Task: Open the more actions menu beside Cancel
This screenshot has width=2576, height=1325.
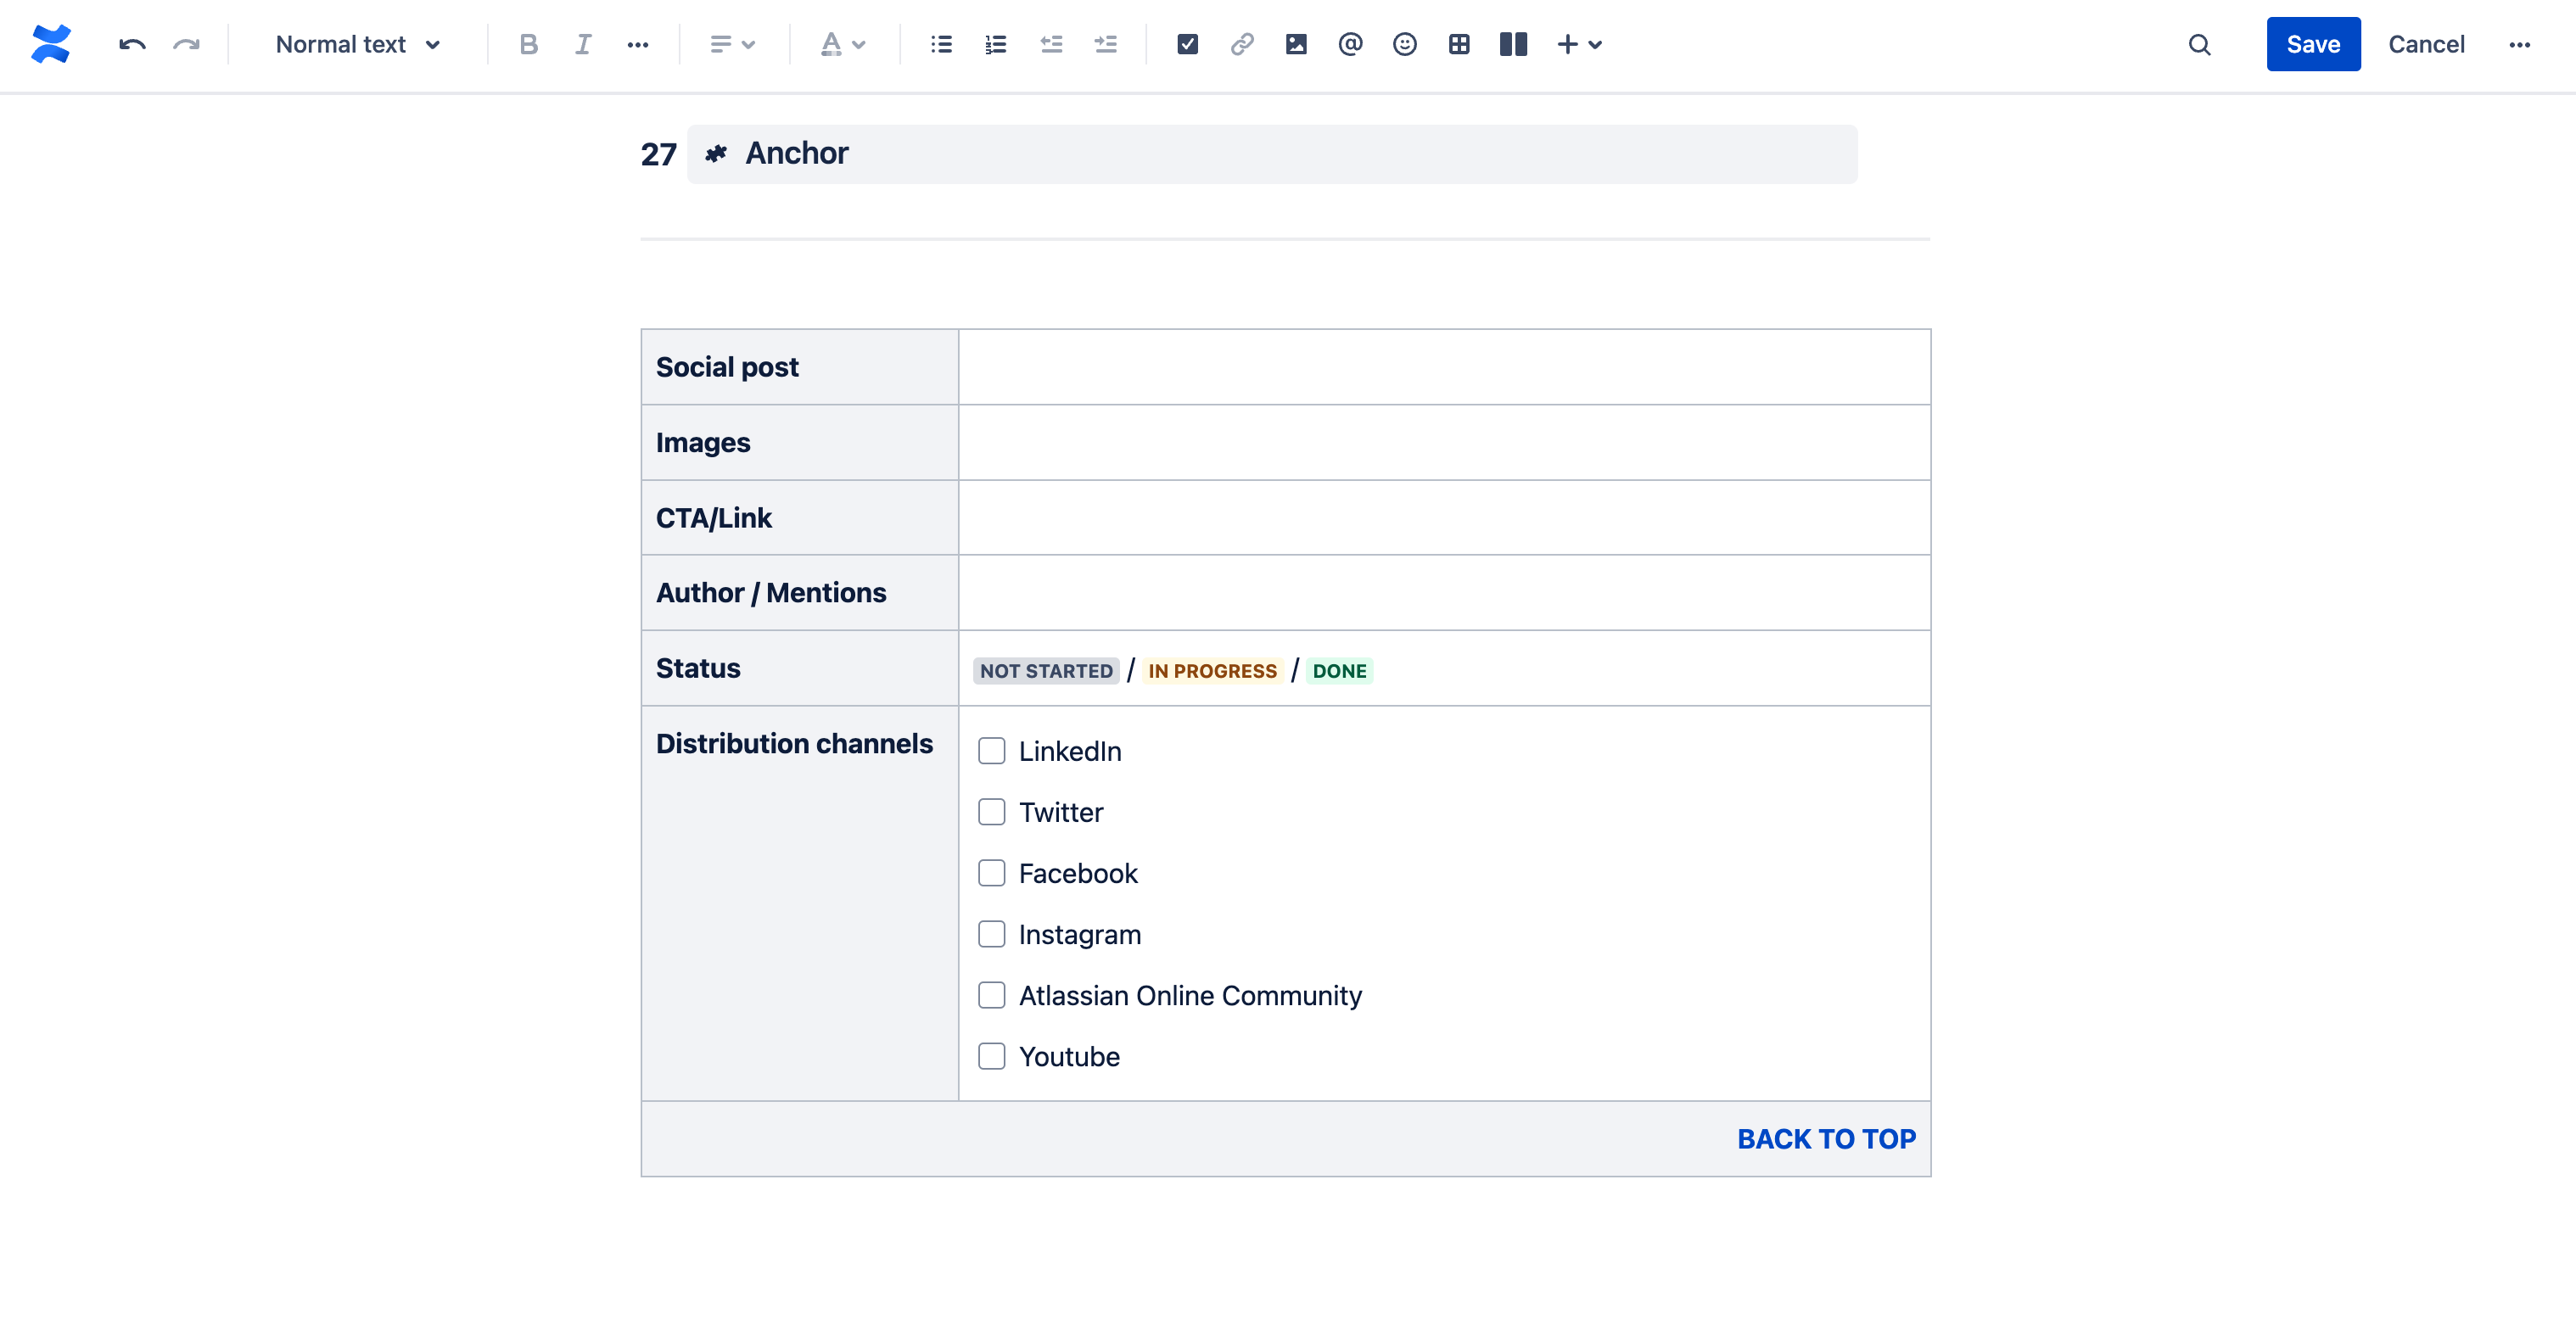Action: click(2519, 44)
